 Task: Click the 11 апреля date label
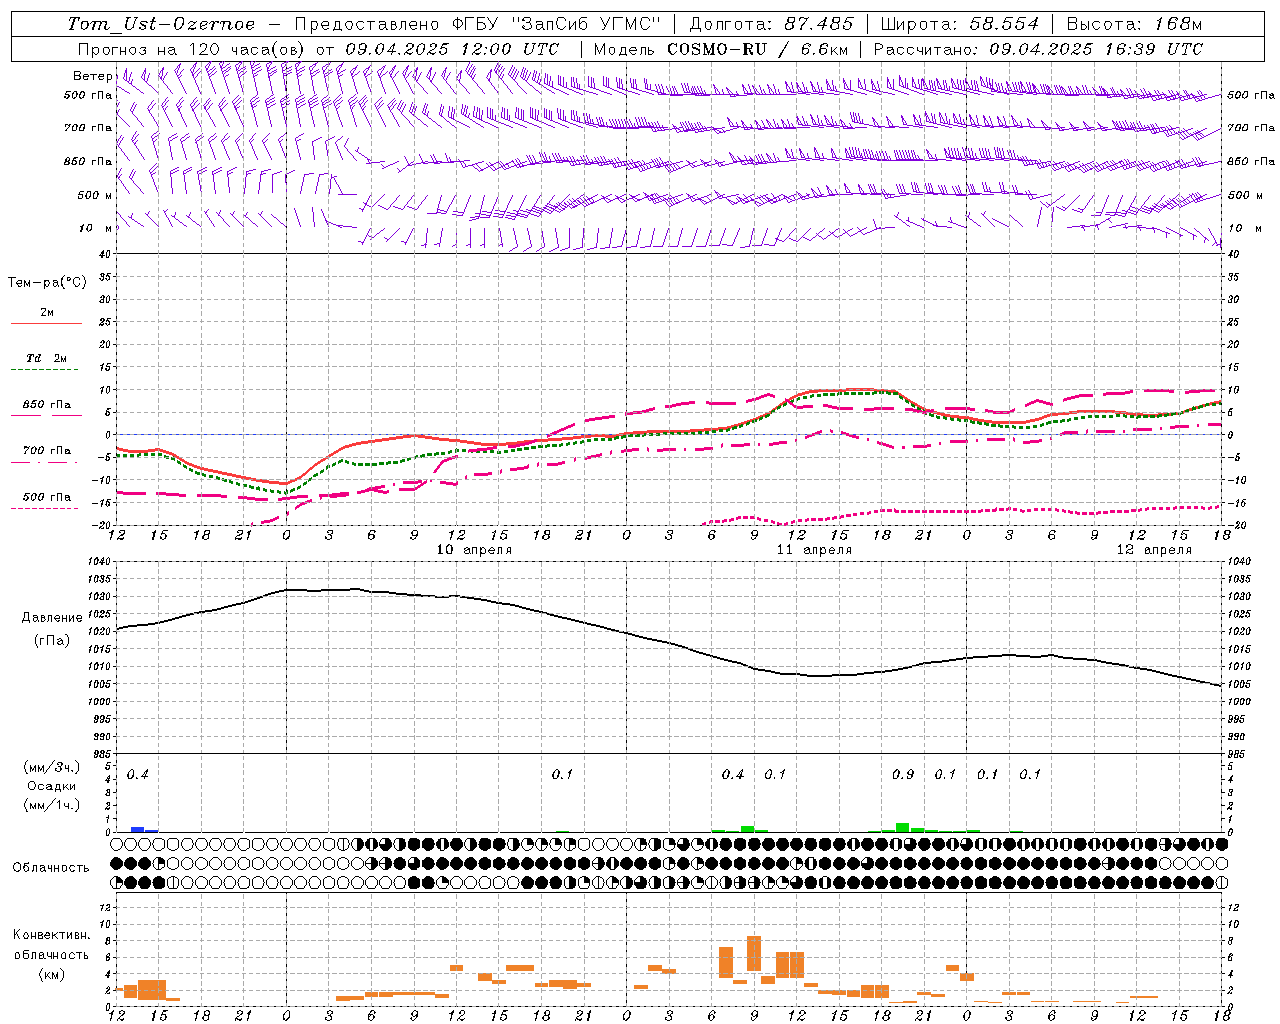coord(814,550)
